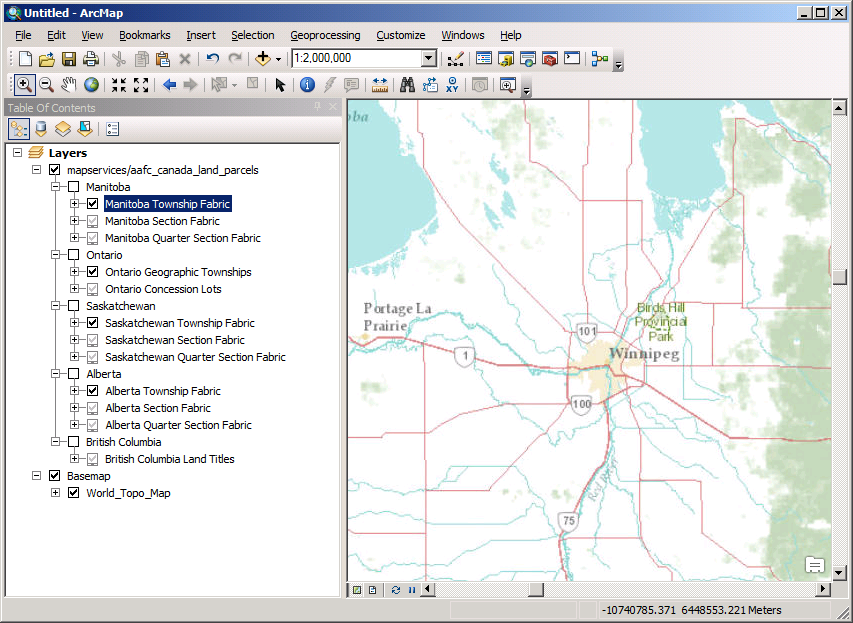Click the map horizontal scrollbar thumb
This screenshot has height=623, width=853.
click(x=536, y=589)
